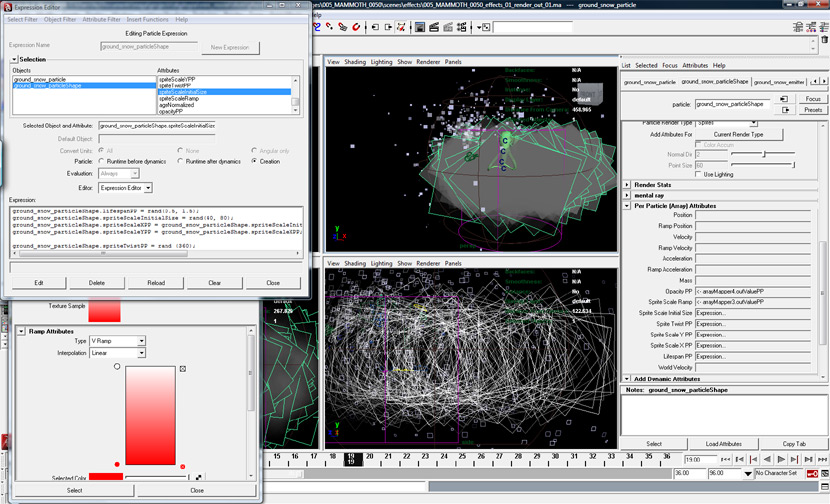Click the go to input connection icon
830x504 pixels.
[786, 98]
